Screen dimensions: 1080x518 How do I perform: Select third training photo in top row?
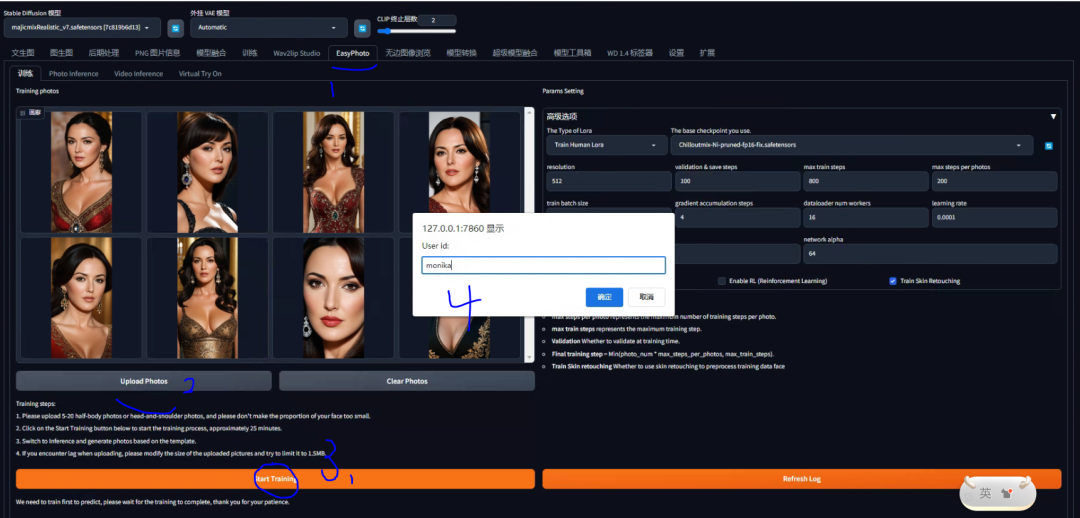[x=333, y=172]
